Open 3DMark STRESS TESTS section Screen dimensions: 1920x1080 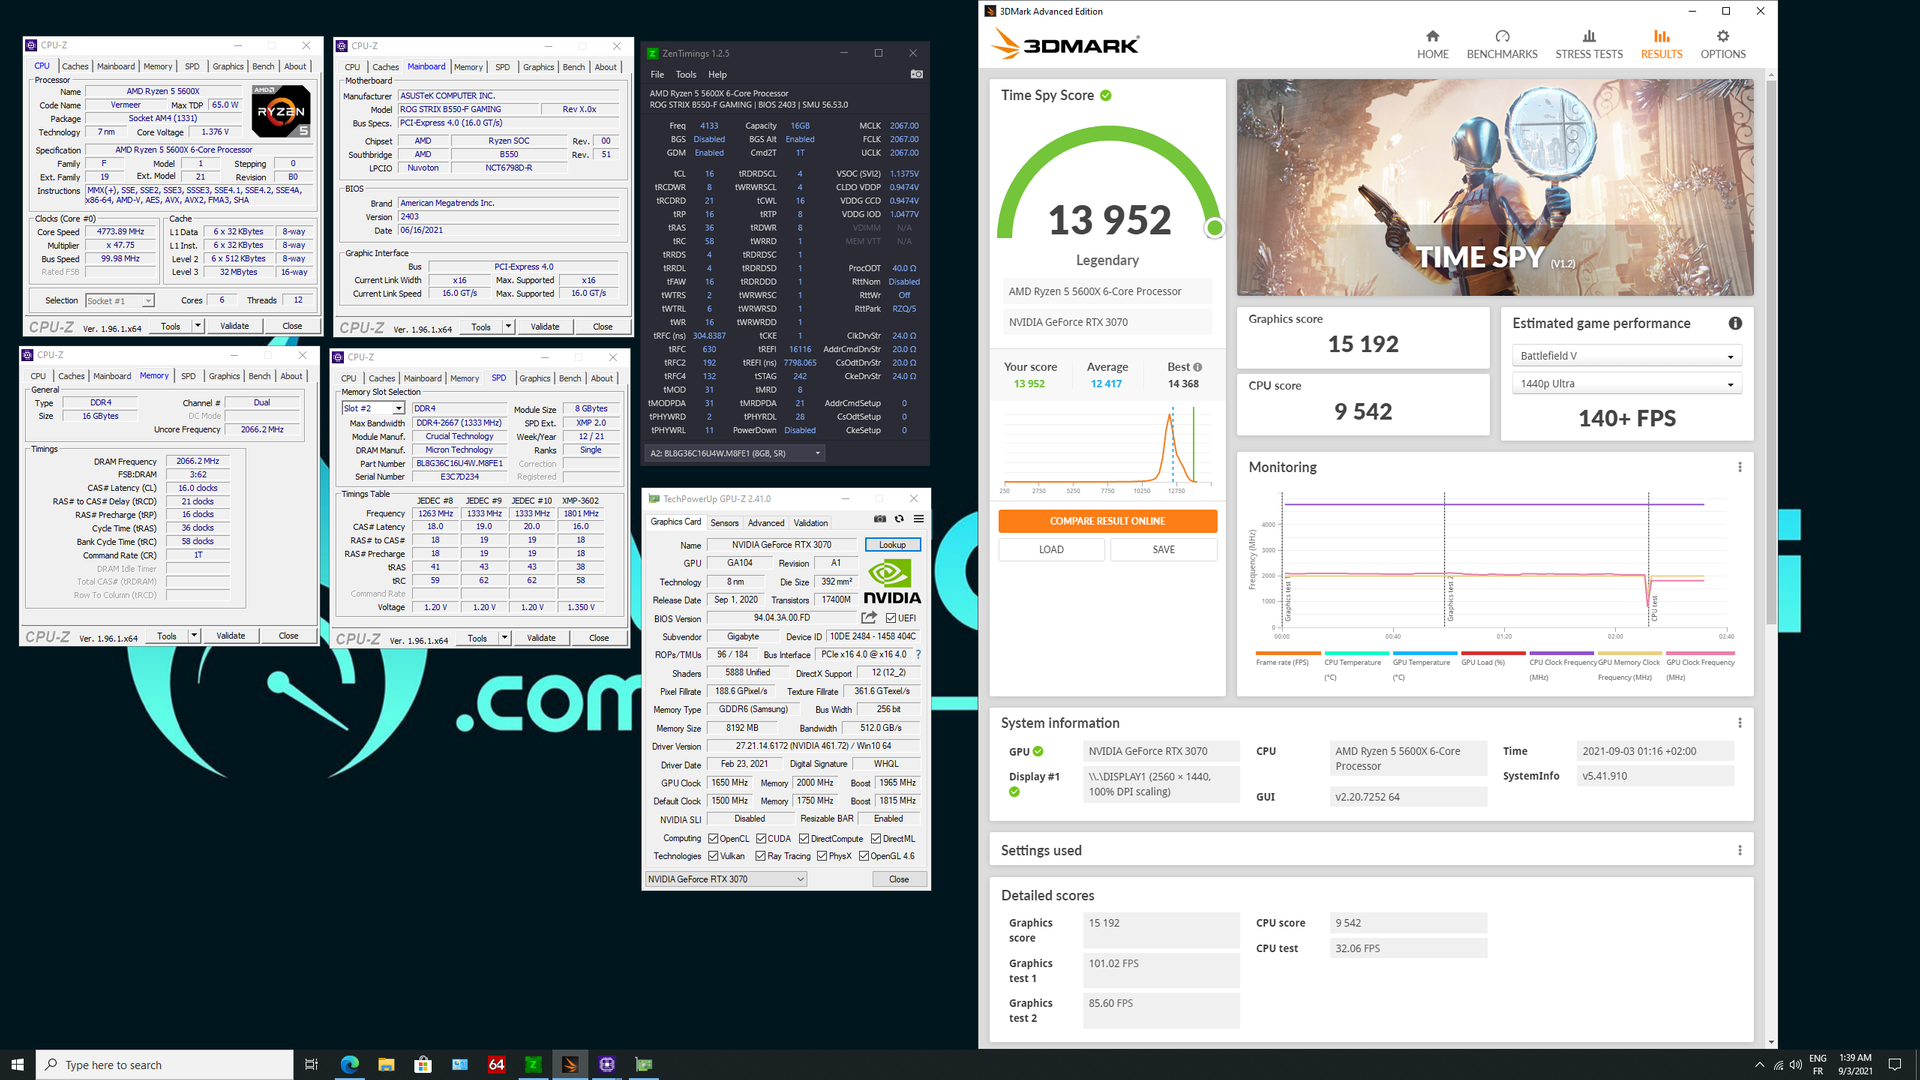click(x=1589, y=44)
